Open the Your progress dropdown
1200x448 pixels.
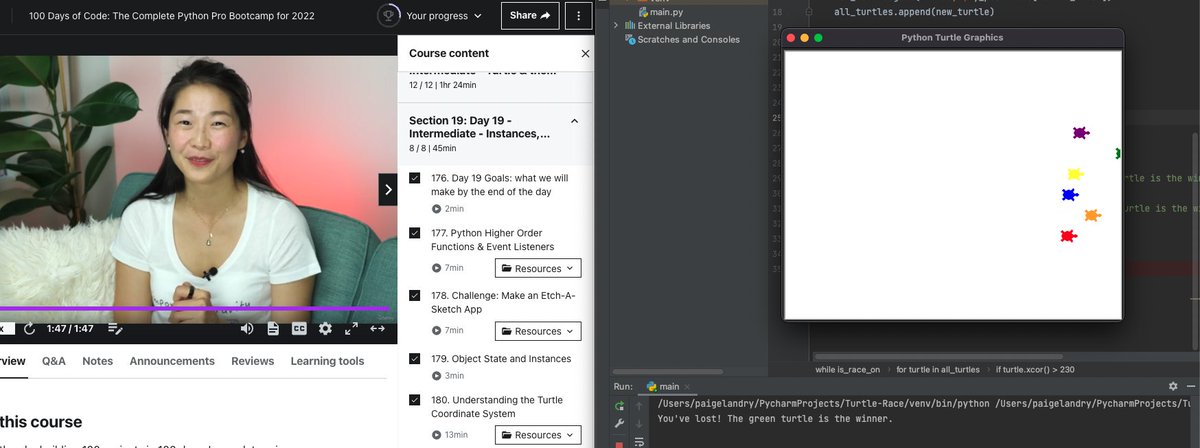[443, 16]
